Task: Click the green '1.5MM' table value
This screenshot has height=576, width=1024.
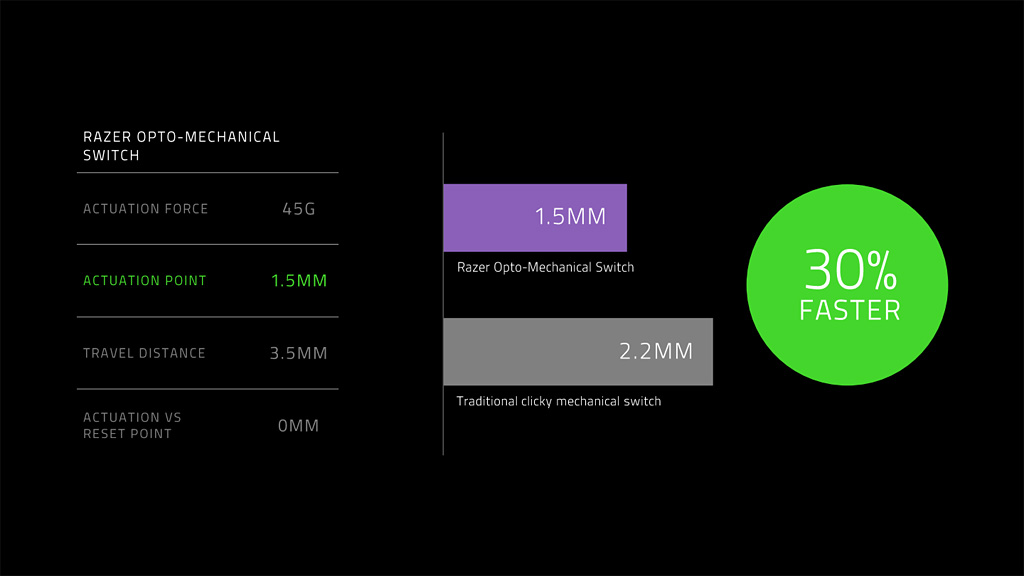Action: [x=298, y=281]
